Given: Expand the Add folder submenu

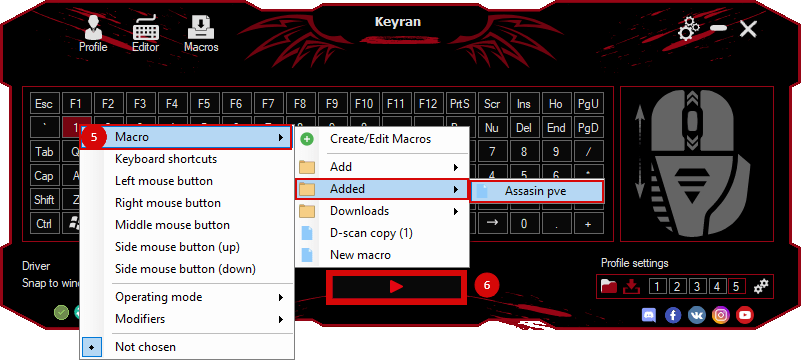Looking at the screenshot, I should pyautogui.click(x=455, y=167).
